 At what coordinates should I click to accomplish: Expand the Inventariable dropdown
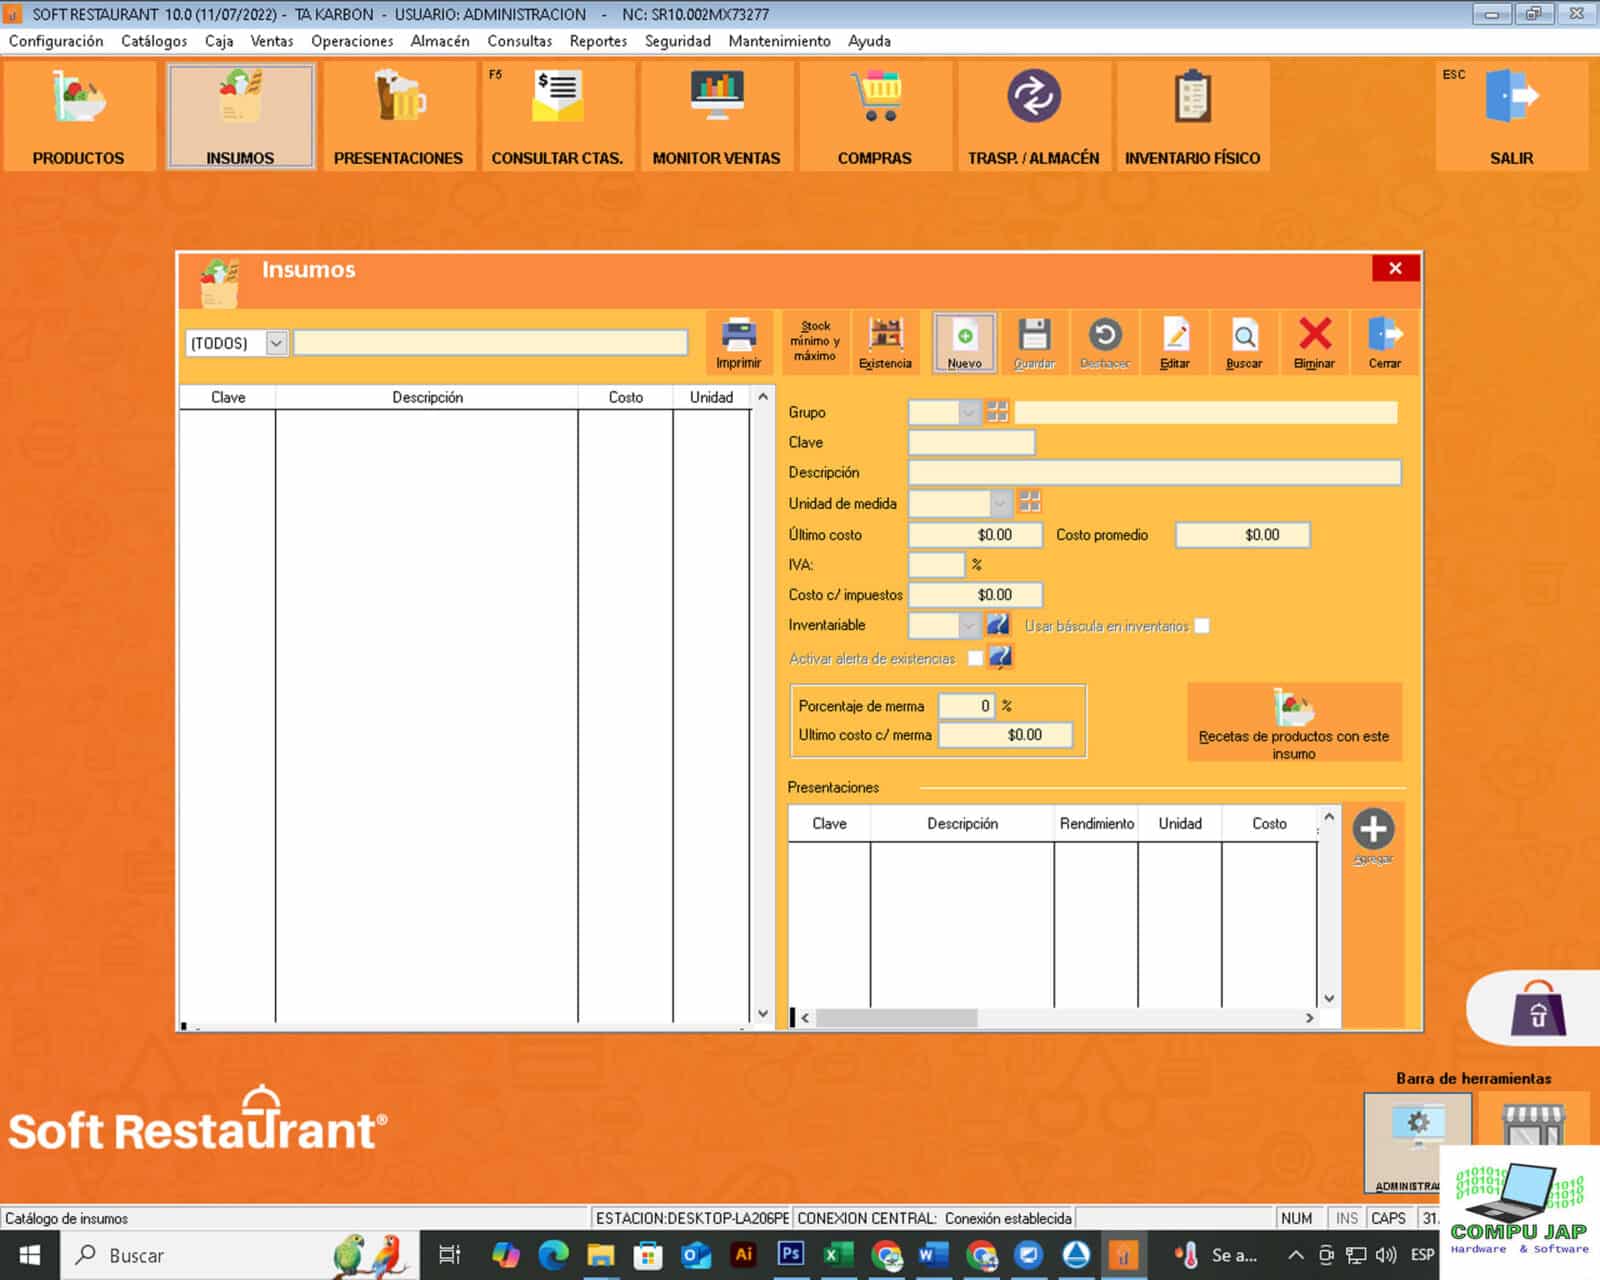coord(968,625)
